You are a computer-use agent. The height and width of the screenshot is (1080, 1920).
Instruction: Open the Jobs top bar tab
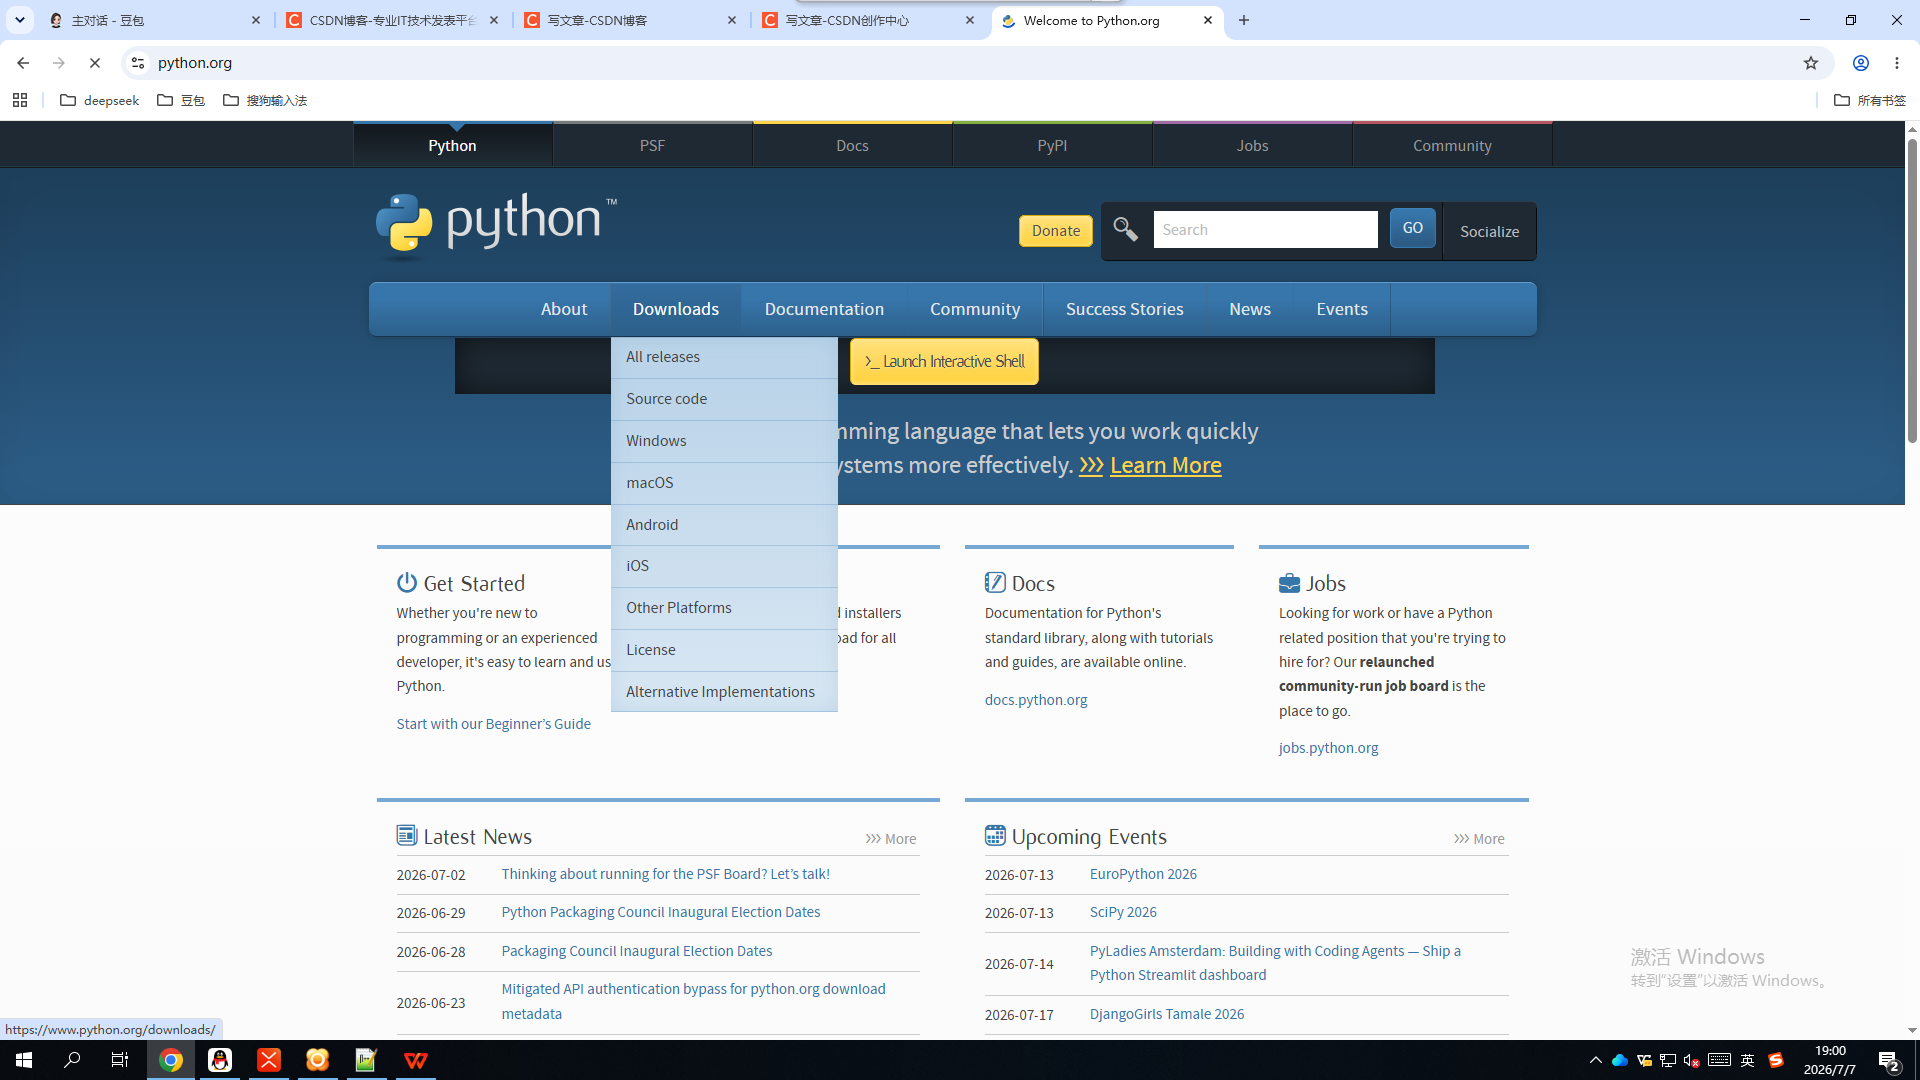pos(1252,145)
